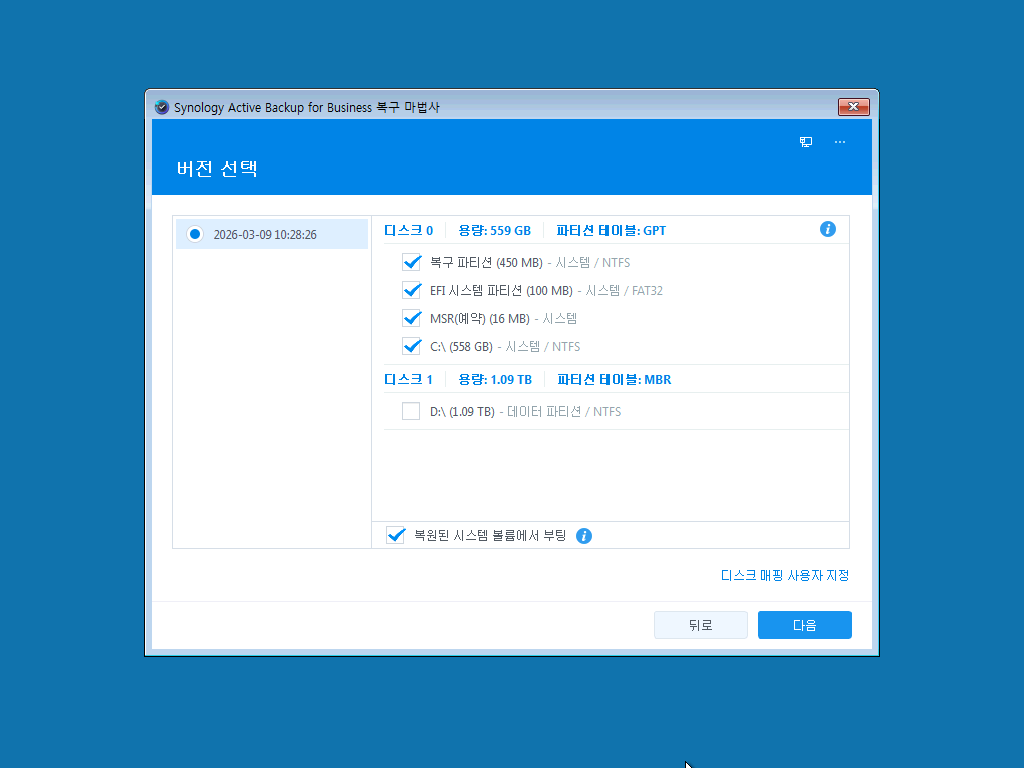Toggle the C:\ (558 GB) checkbox
This screenshot has height=768, width=1024.
click(x=411, y=346)
